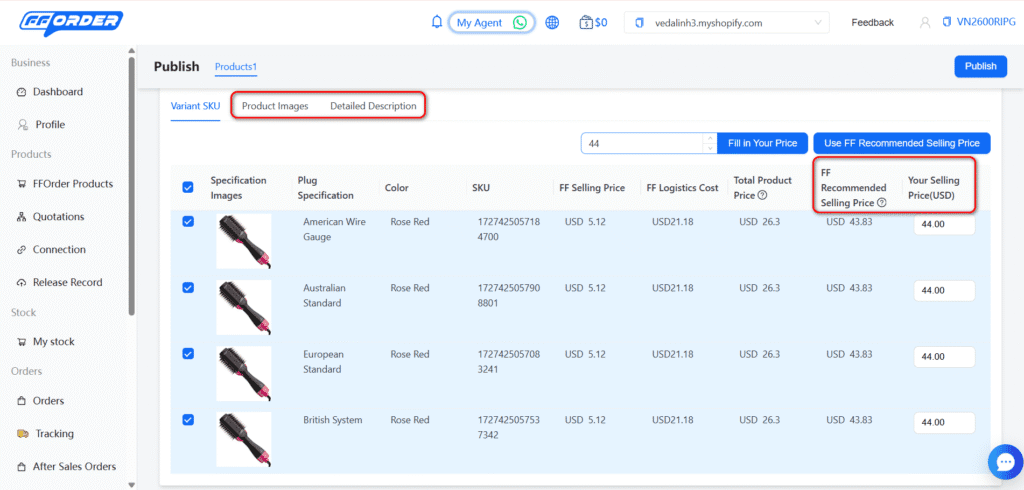Click the FFOrder Products cart icon

point(22,184)
